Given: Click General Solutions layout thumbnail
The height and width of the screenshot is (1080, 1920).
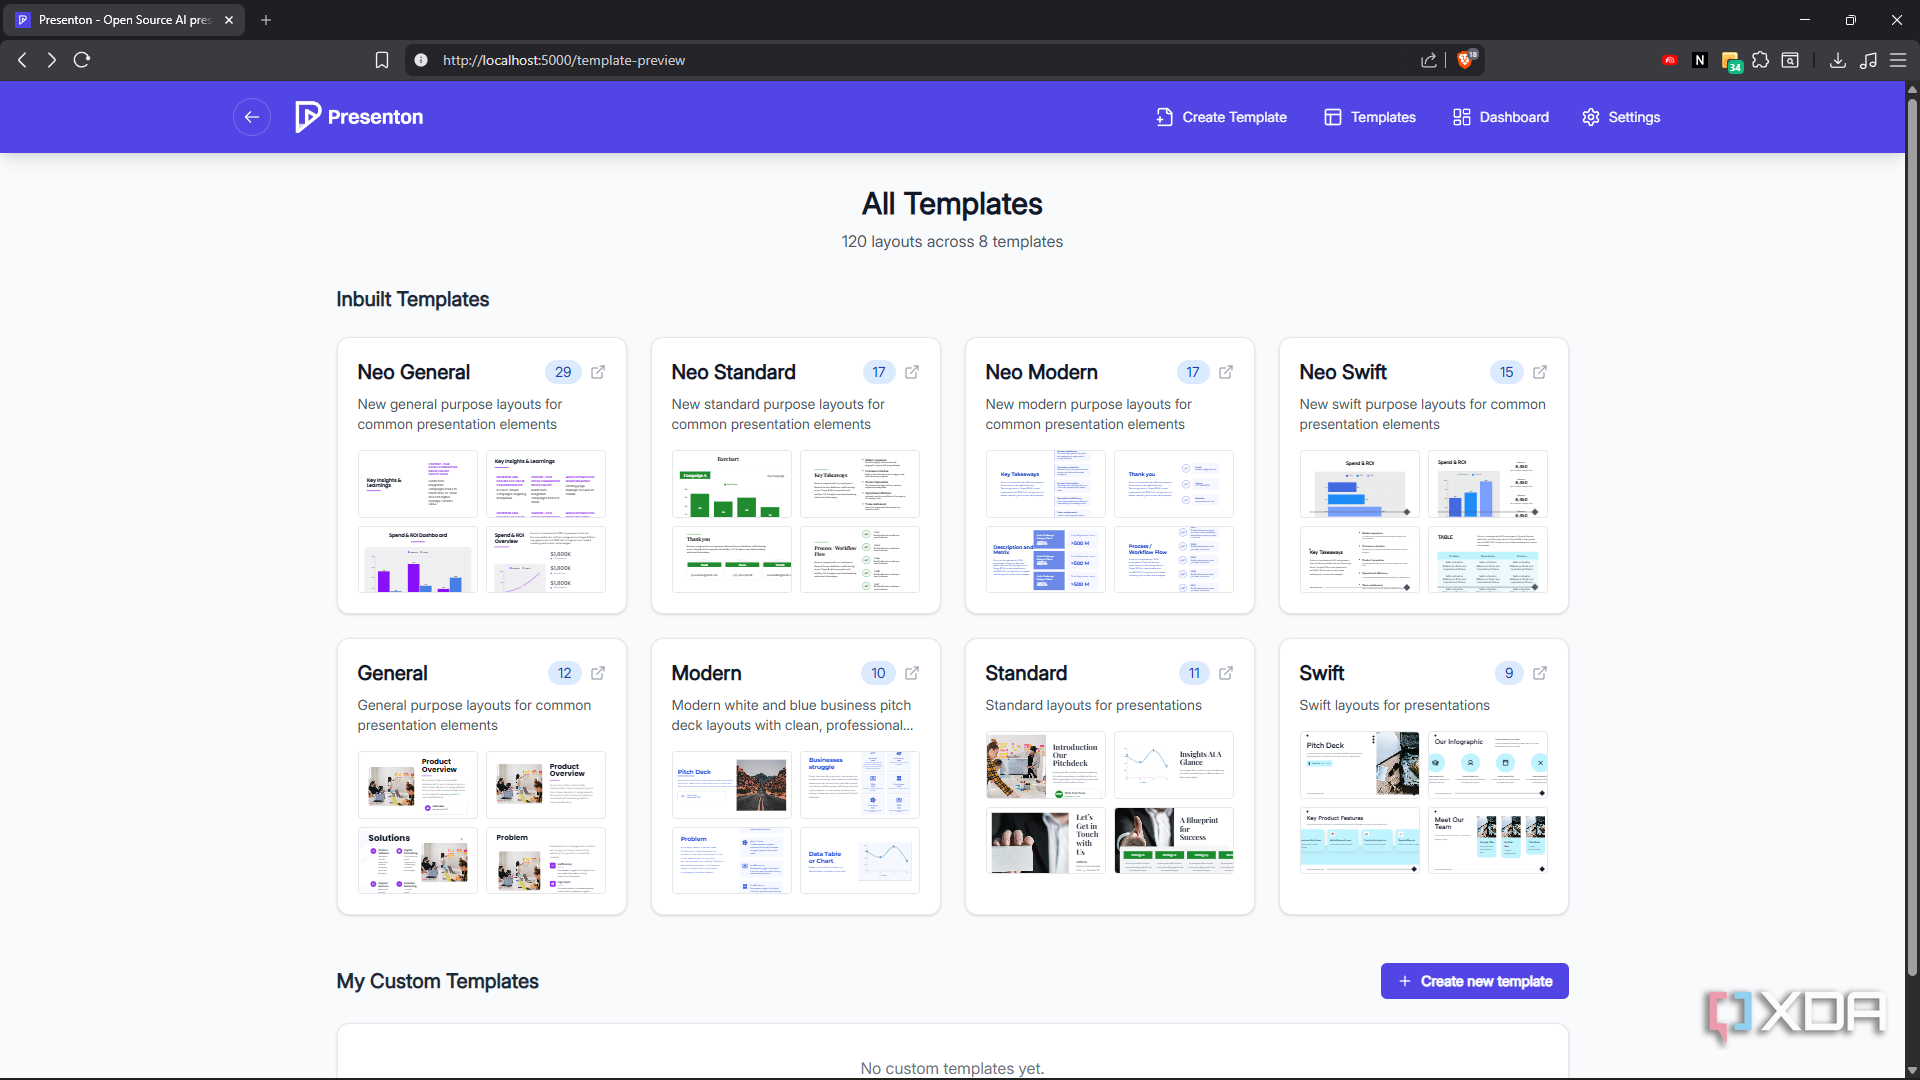Looking at the screenshot, I should (418, 861).
